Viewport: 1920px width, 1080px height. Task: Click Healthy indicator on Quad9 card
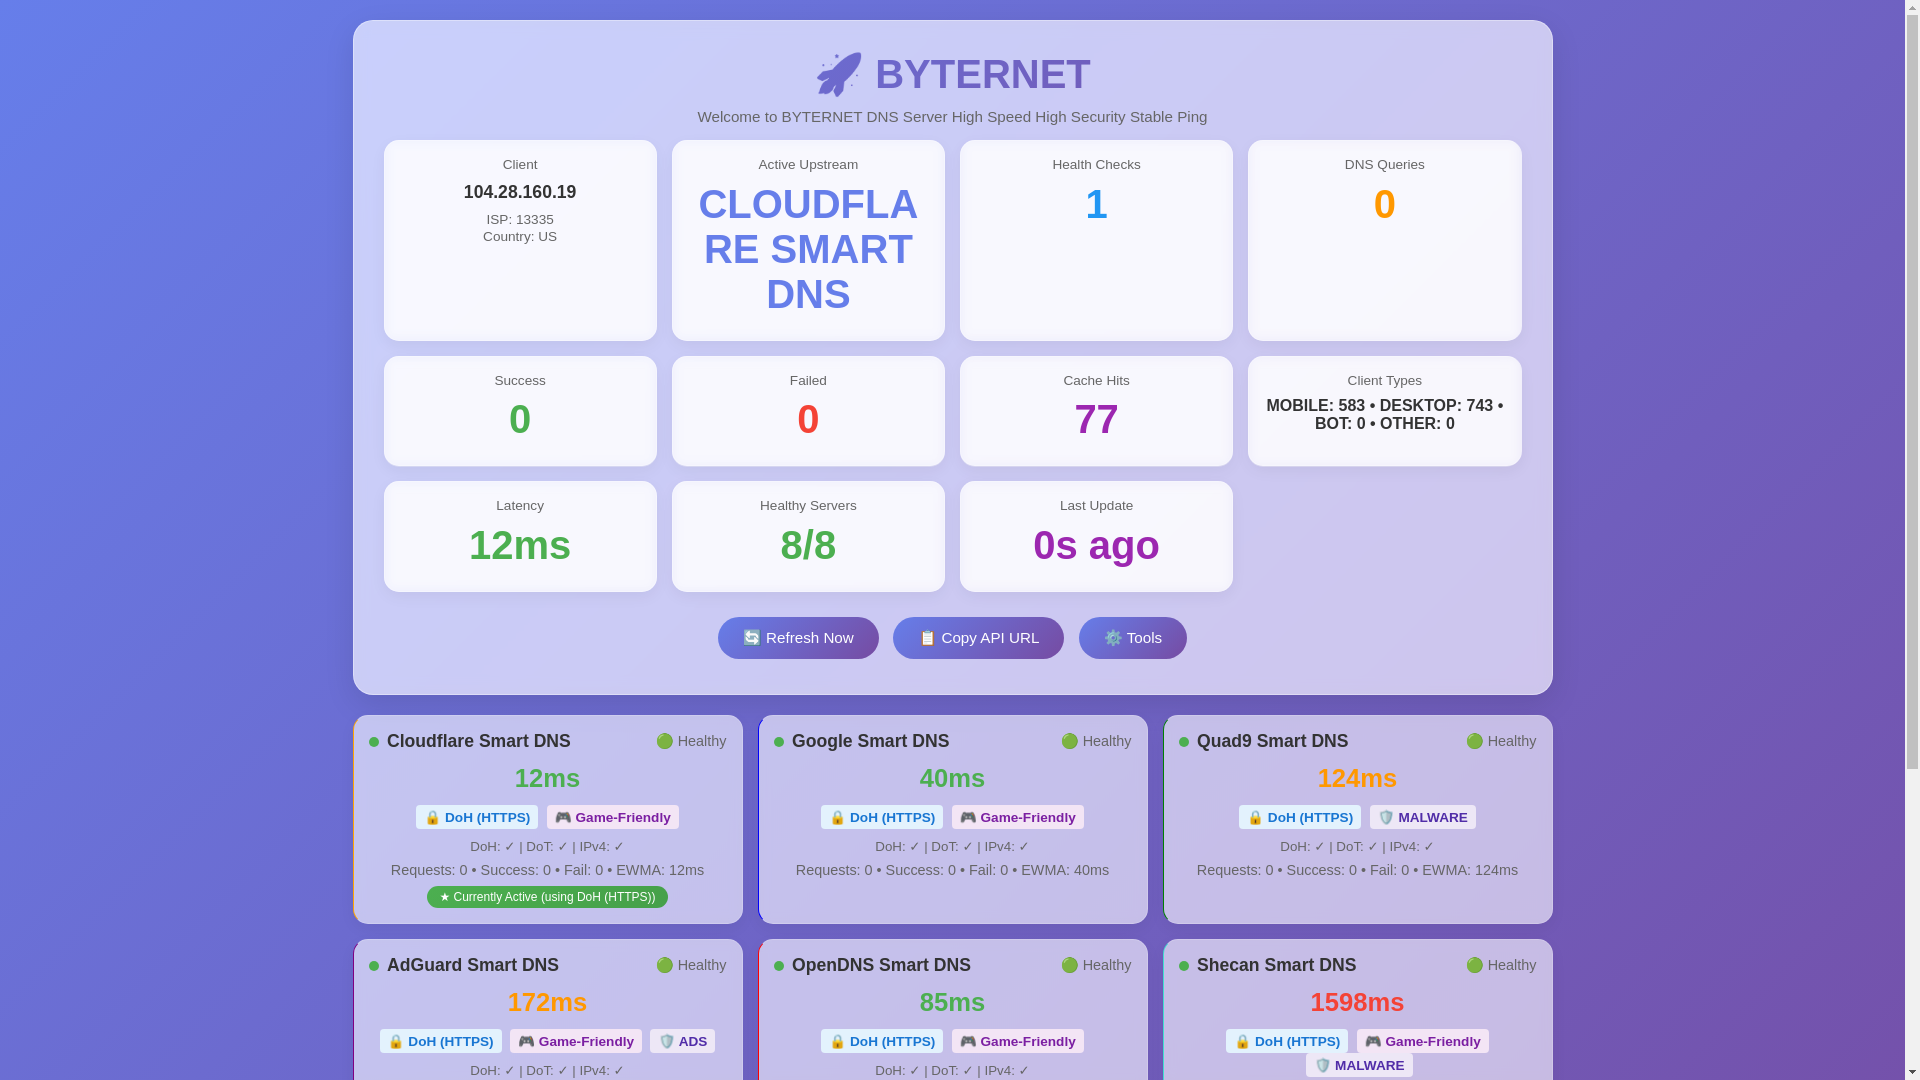tap(1501, 741)
